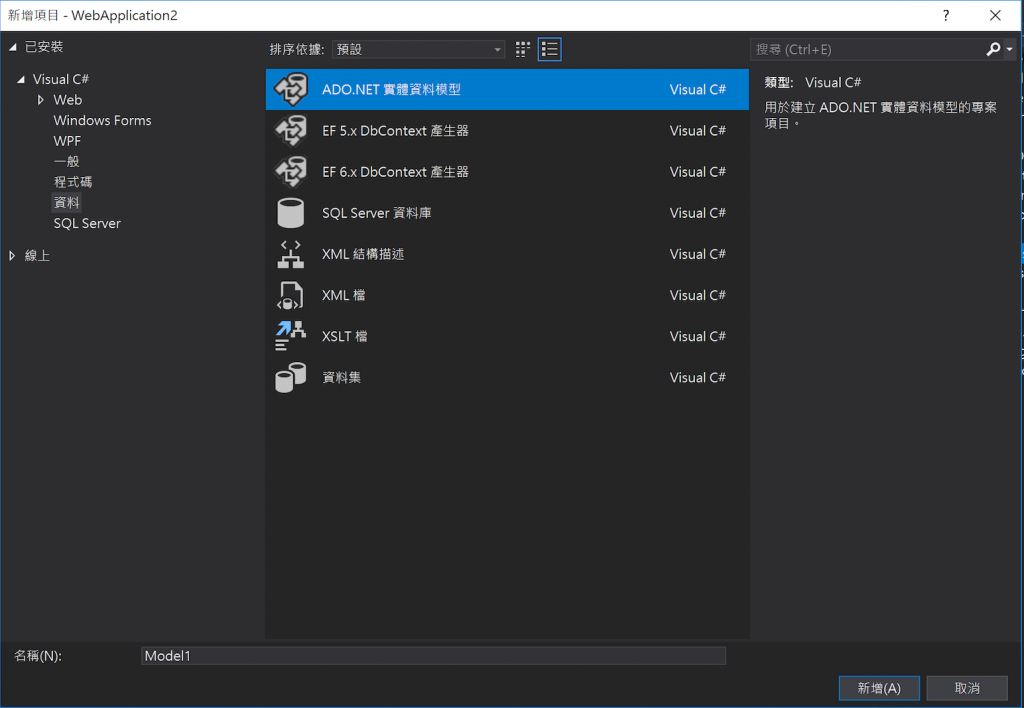The image size is (1024, 708).
Task: Select the 'SQL Server 資料庫' text
Action: click(x=377, y=213)
